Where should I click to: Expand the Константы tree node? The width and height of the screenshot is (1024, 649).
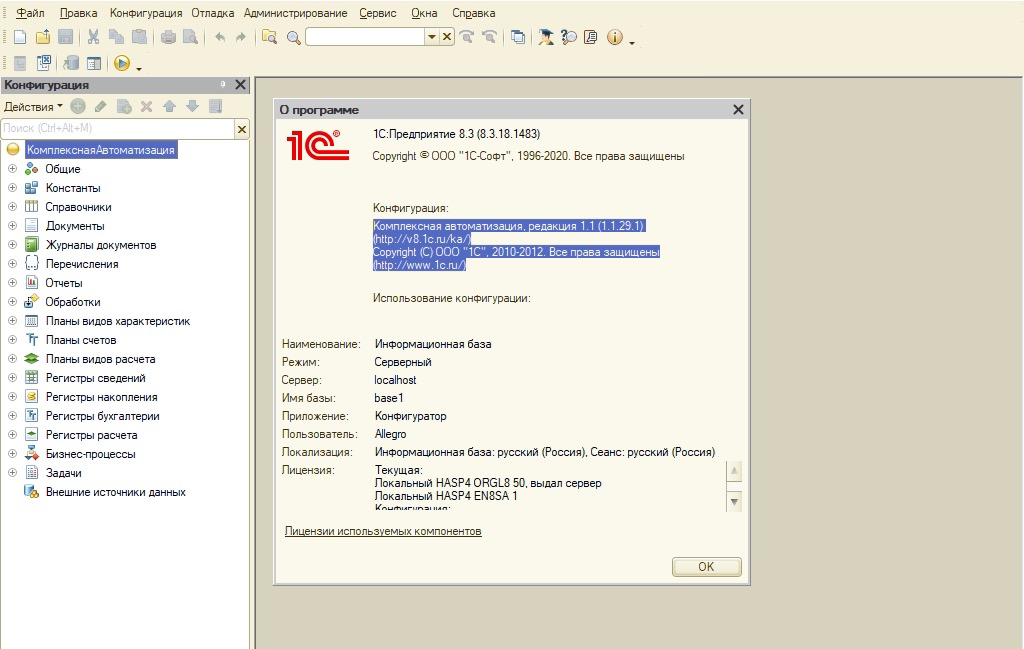tap(12, 187)
